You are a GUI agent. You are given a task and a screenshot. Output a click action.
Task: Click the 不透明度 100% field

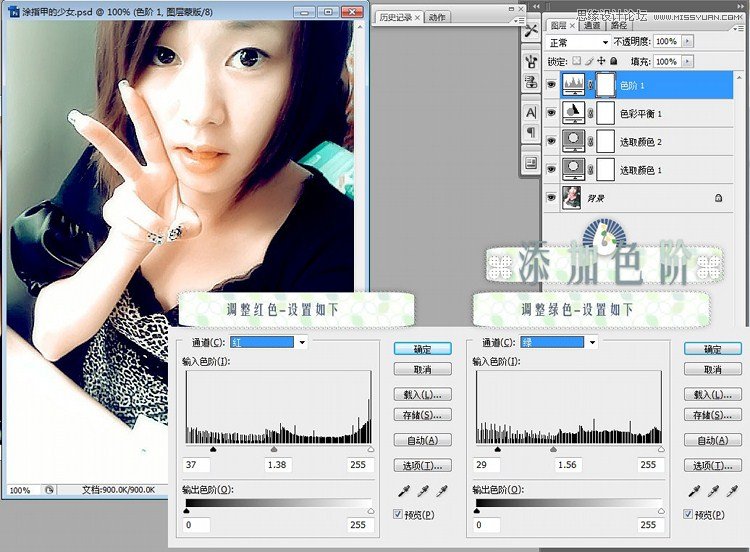point(667,42)
